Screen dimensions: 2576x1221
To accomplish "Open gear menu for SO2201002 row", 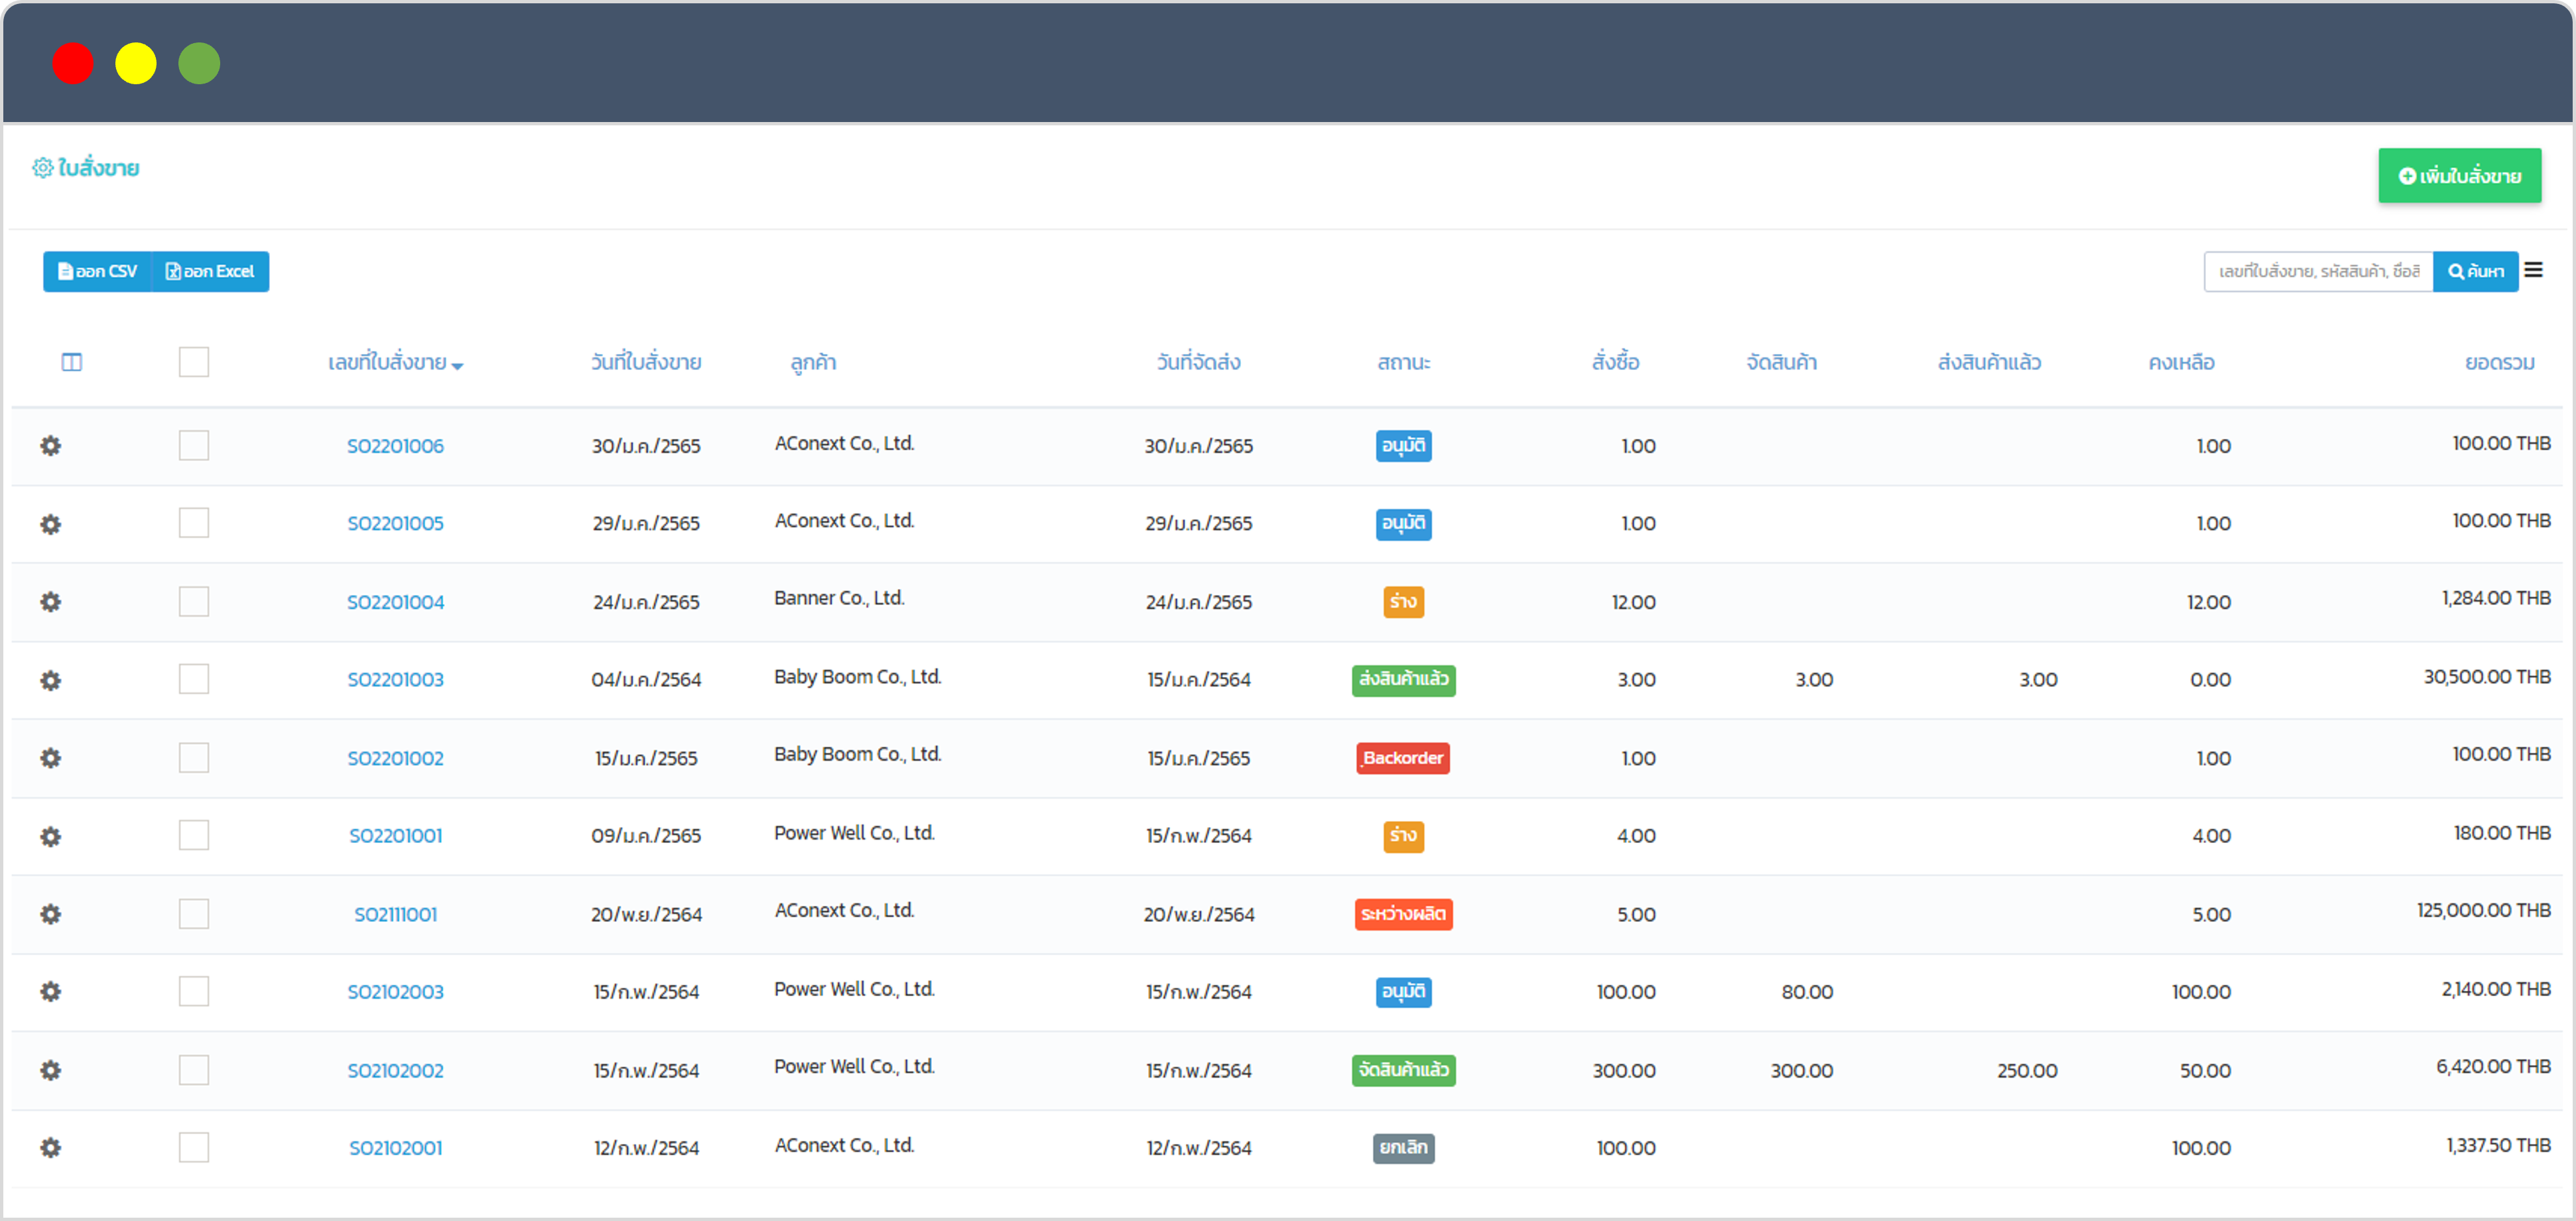I will pos(50,758).
